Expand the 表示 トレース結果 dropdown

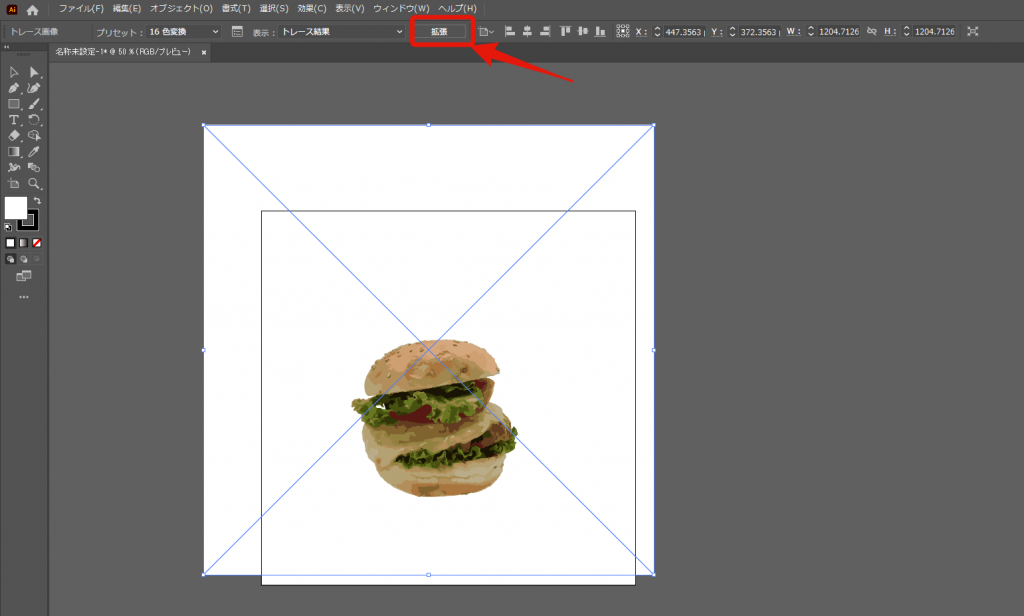pyautogui.click(x=340, y=32)
